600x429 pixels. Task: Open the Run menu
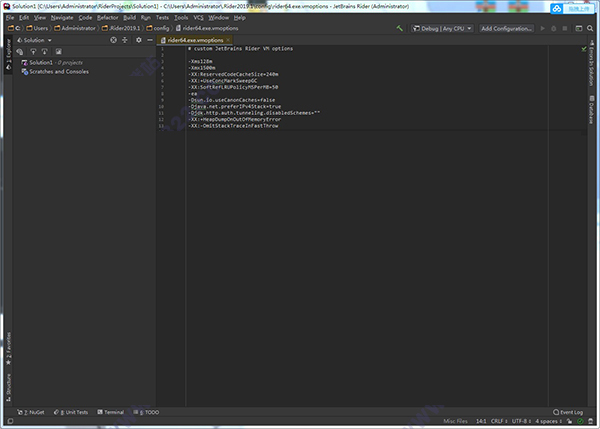tap(145, 18)
